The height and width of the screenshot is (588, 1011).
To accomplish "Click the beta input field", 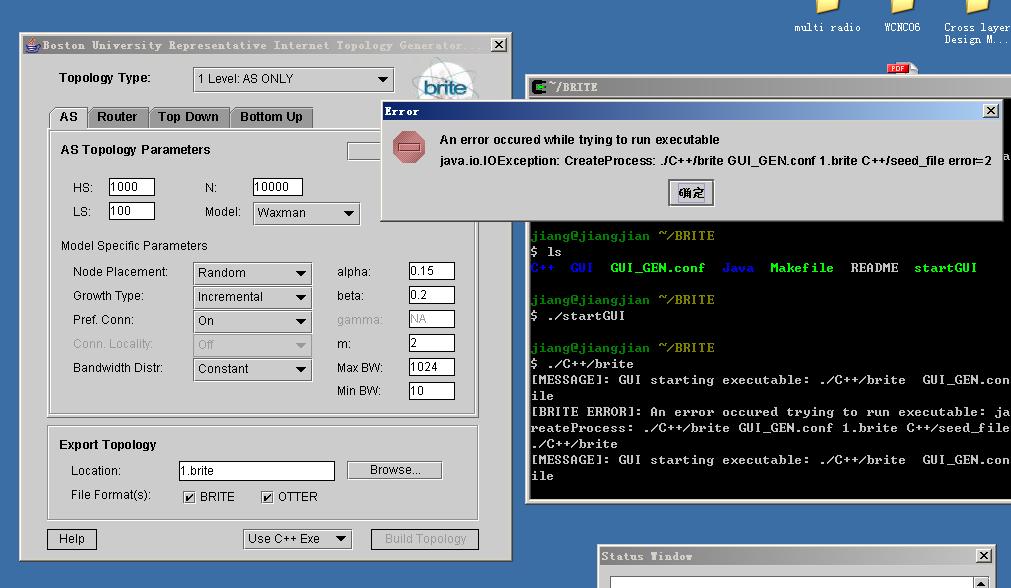I will click(x=431, y=295).
